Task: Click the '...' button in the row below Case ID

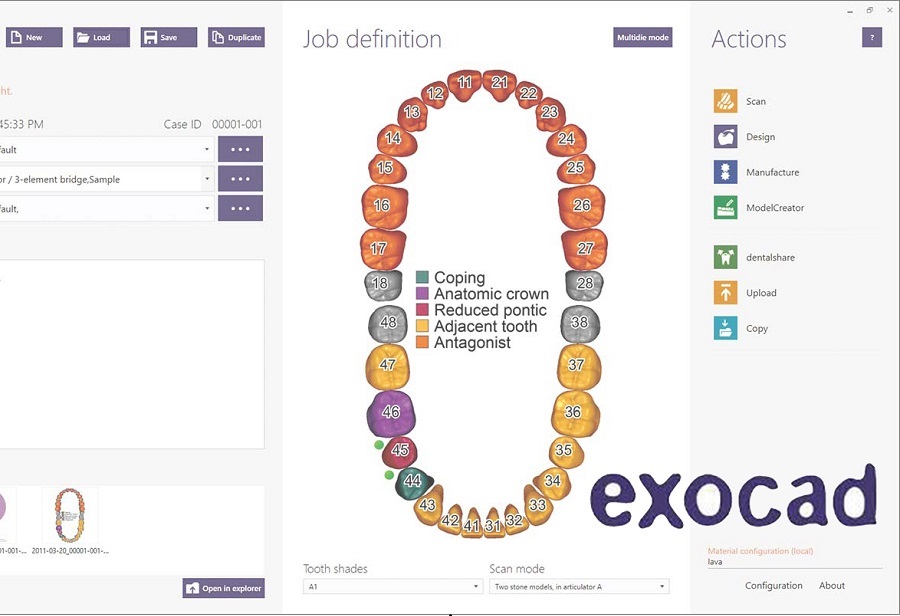Action: click(240, 149)
